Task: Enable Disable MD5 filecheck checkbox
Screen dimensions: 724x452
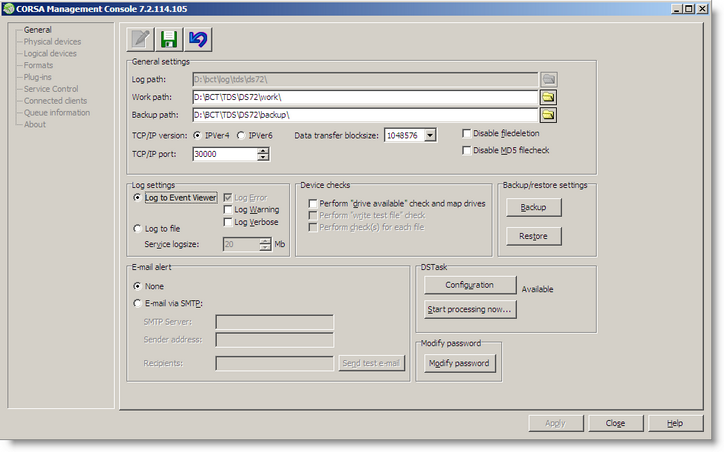Action: (x=466, y=151)
